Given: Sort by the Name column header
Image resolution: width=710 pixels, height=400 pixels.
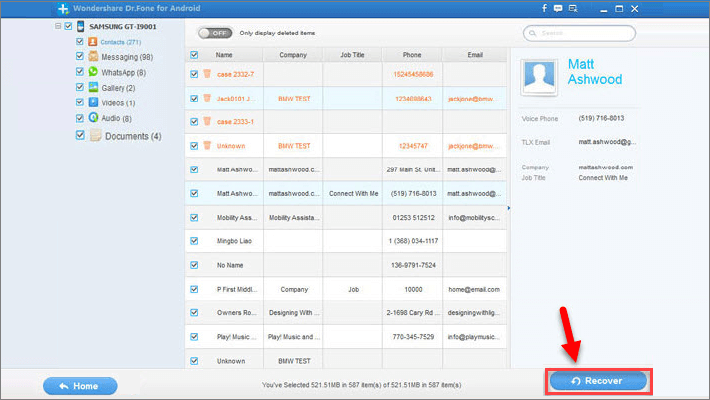Looking at the screenshot, I should coord(224,55).
